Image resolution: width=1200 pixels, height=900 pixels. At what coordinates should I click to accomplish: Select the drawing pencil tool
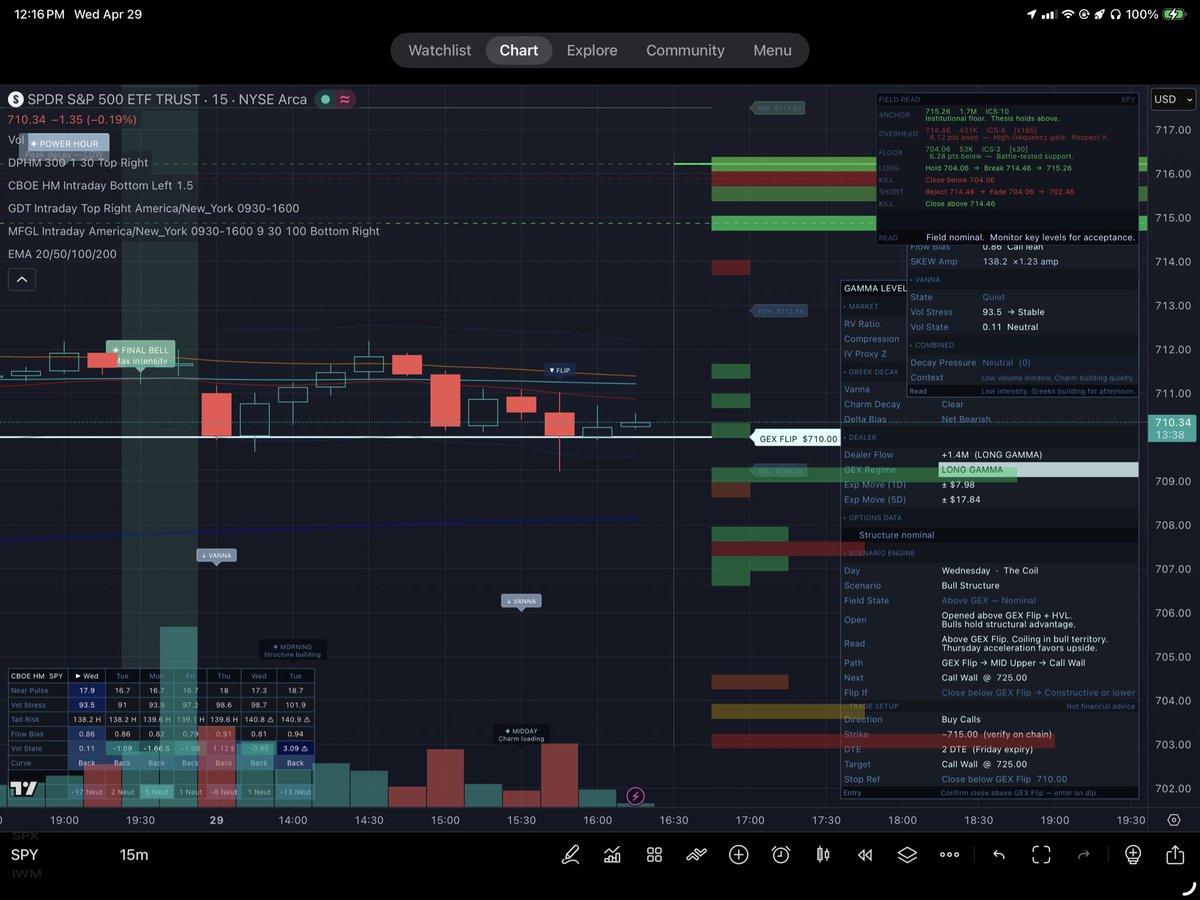click(x=571, y=855)
